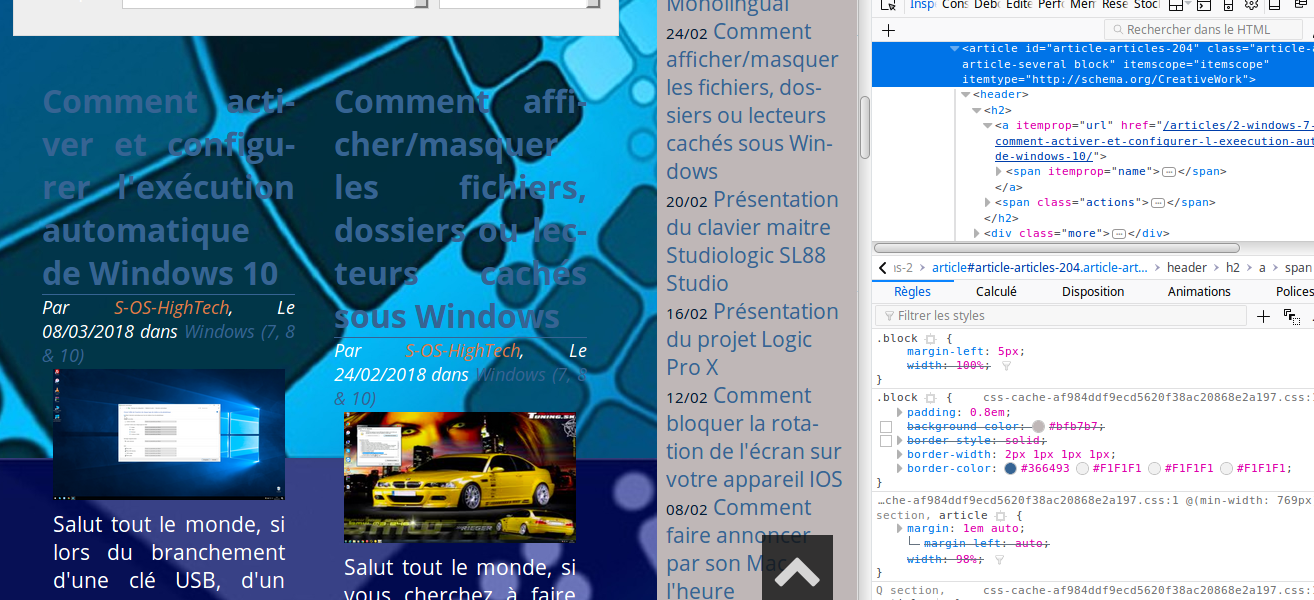The width and height of the screenshot is (1314, 600).
Task: Collapse the header node in HTML tree
Action: (965, 95)
